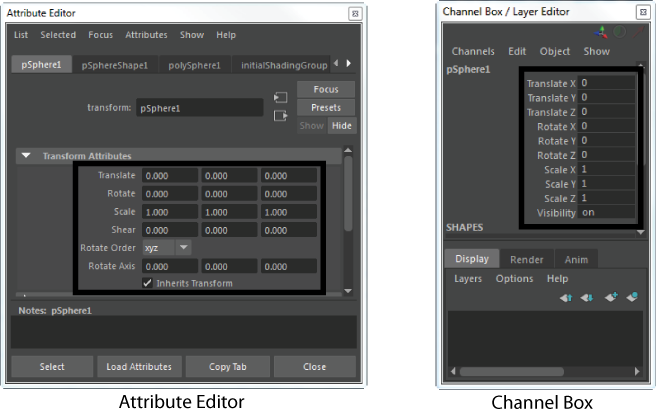The width and height of the screenshot is (656, 414).
Task: Click the Presets button
Action: click(326, 107)
